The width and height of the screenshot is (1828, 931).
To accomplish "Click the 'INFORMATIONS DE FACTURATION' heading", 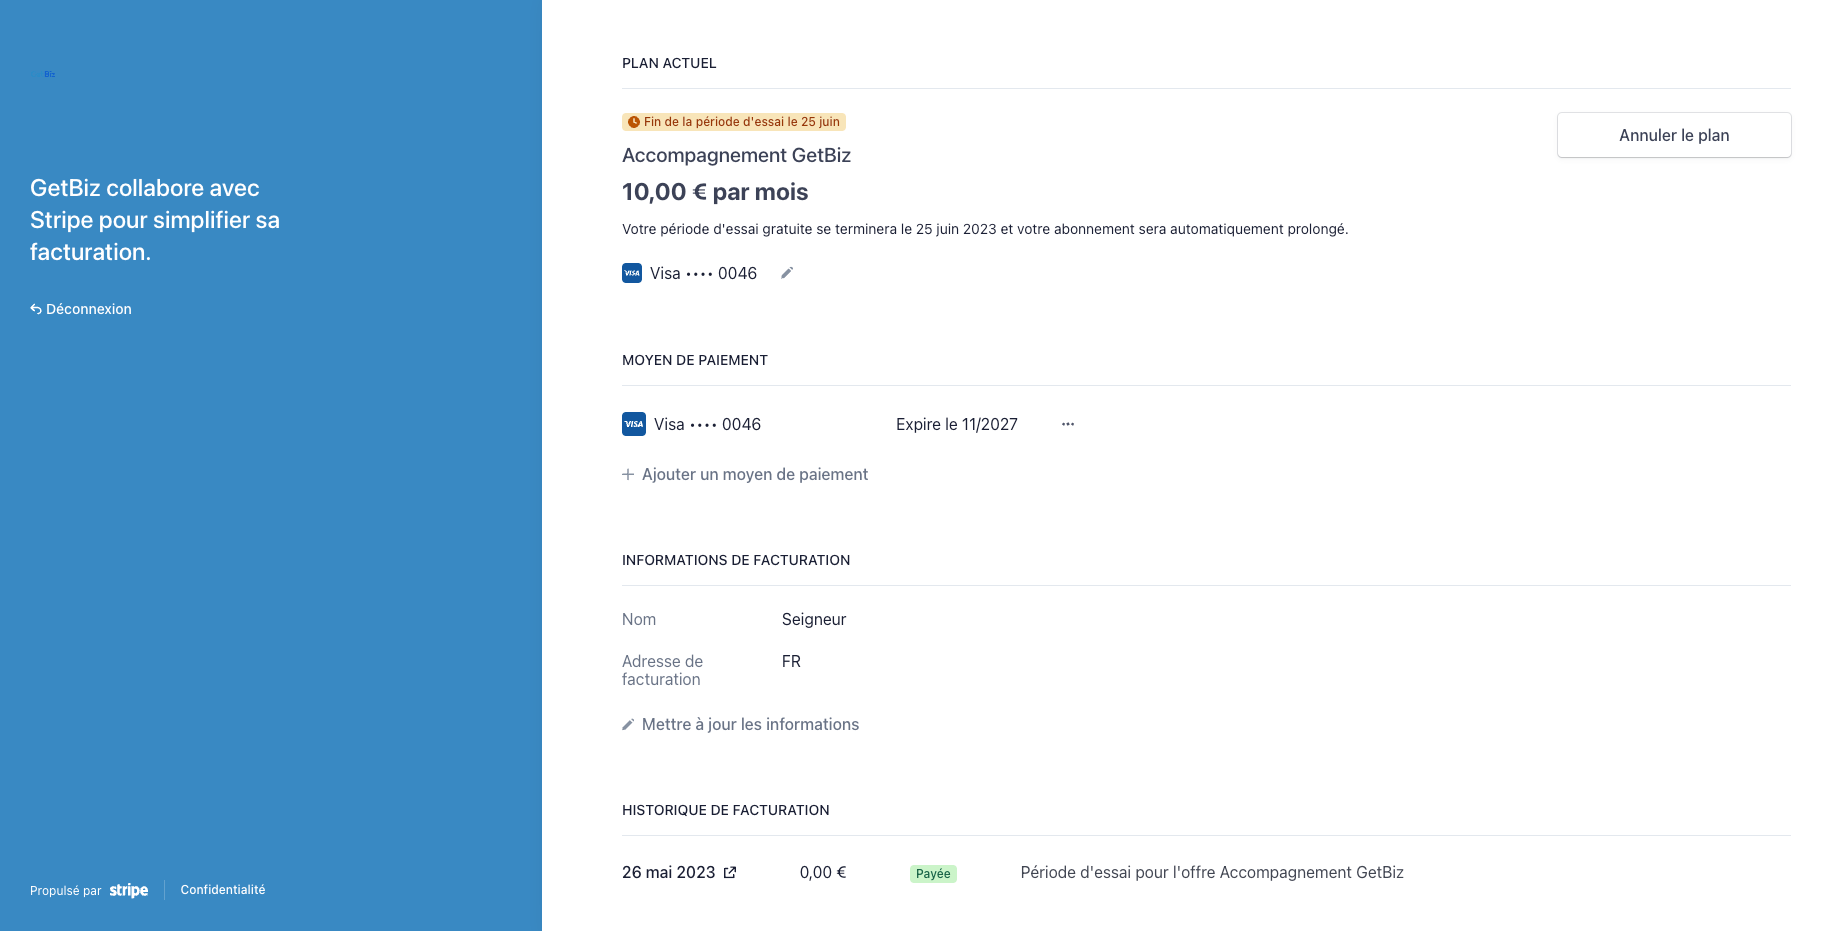I will (736, 560).
